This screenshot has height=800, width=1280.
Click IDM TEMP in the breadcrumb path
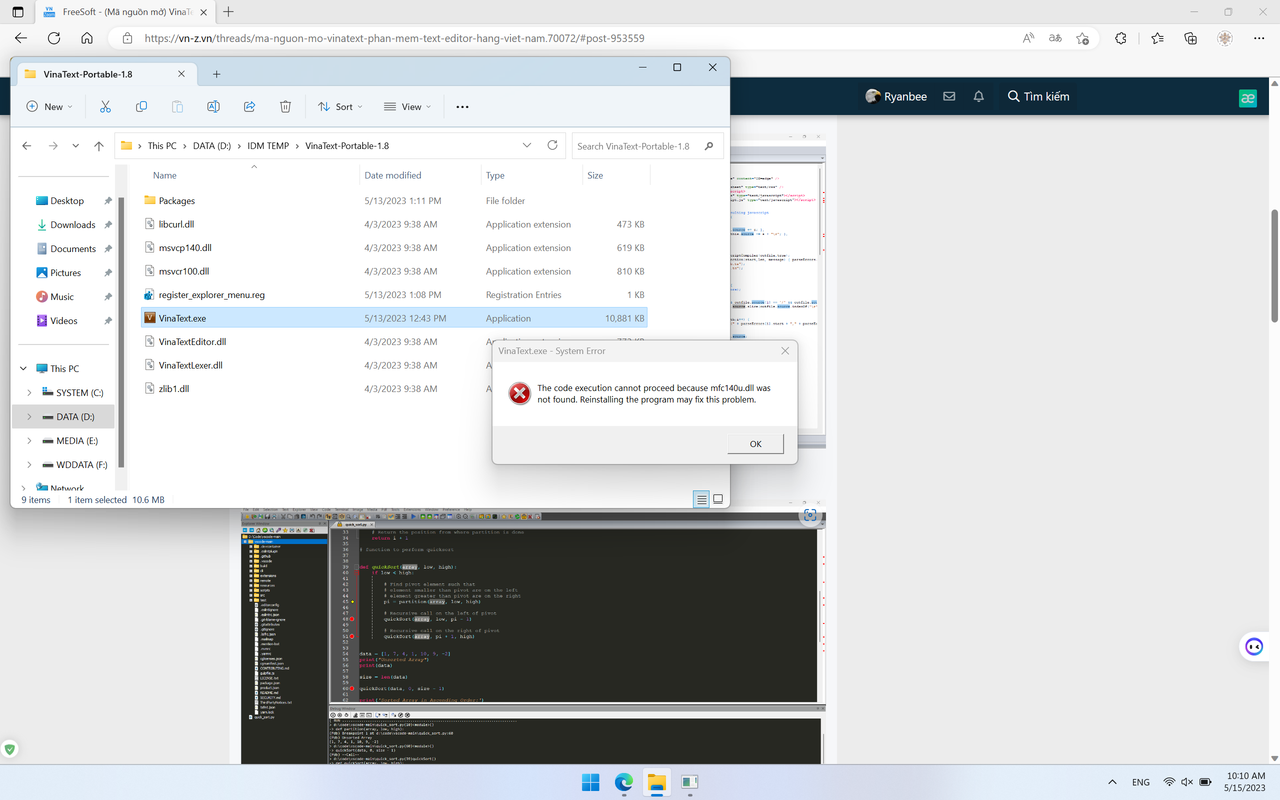point(267,145)
